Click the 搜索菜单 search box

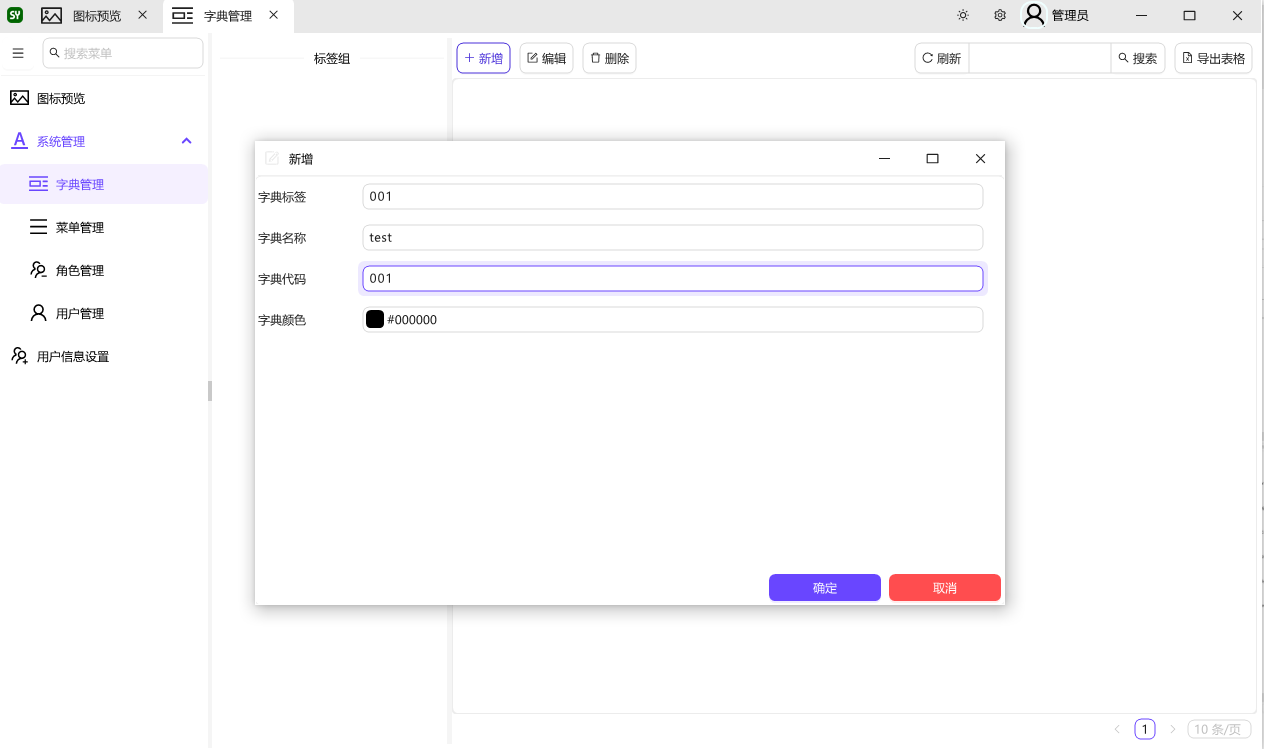123,53
